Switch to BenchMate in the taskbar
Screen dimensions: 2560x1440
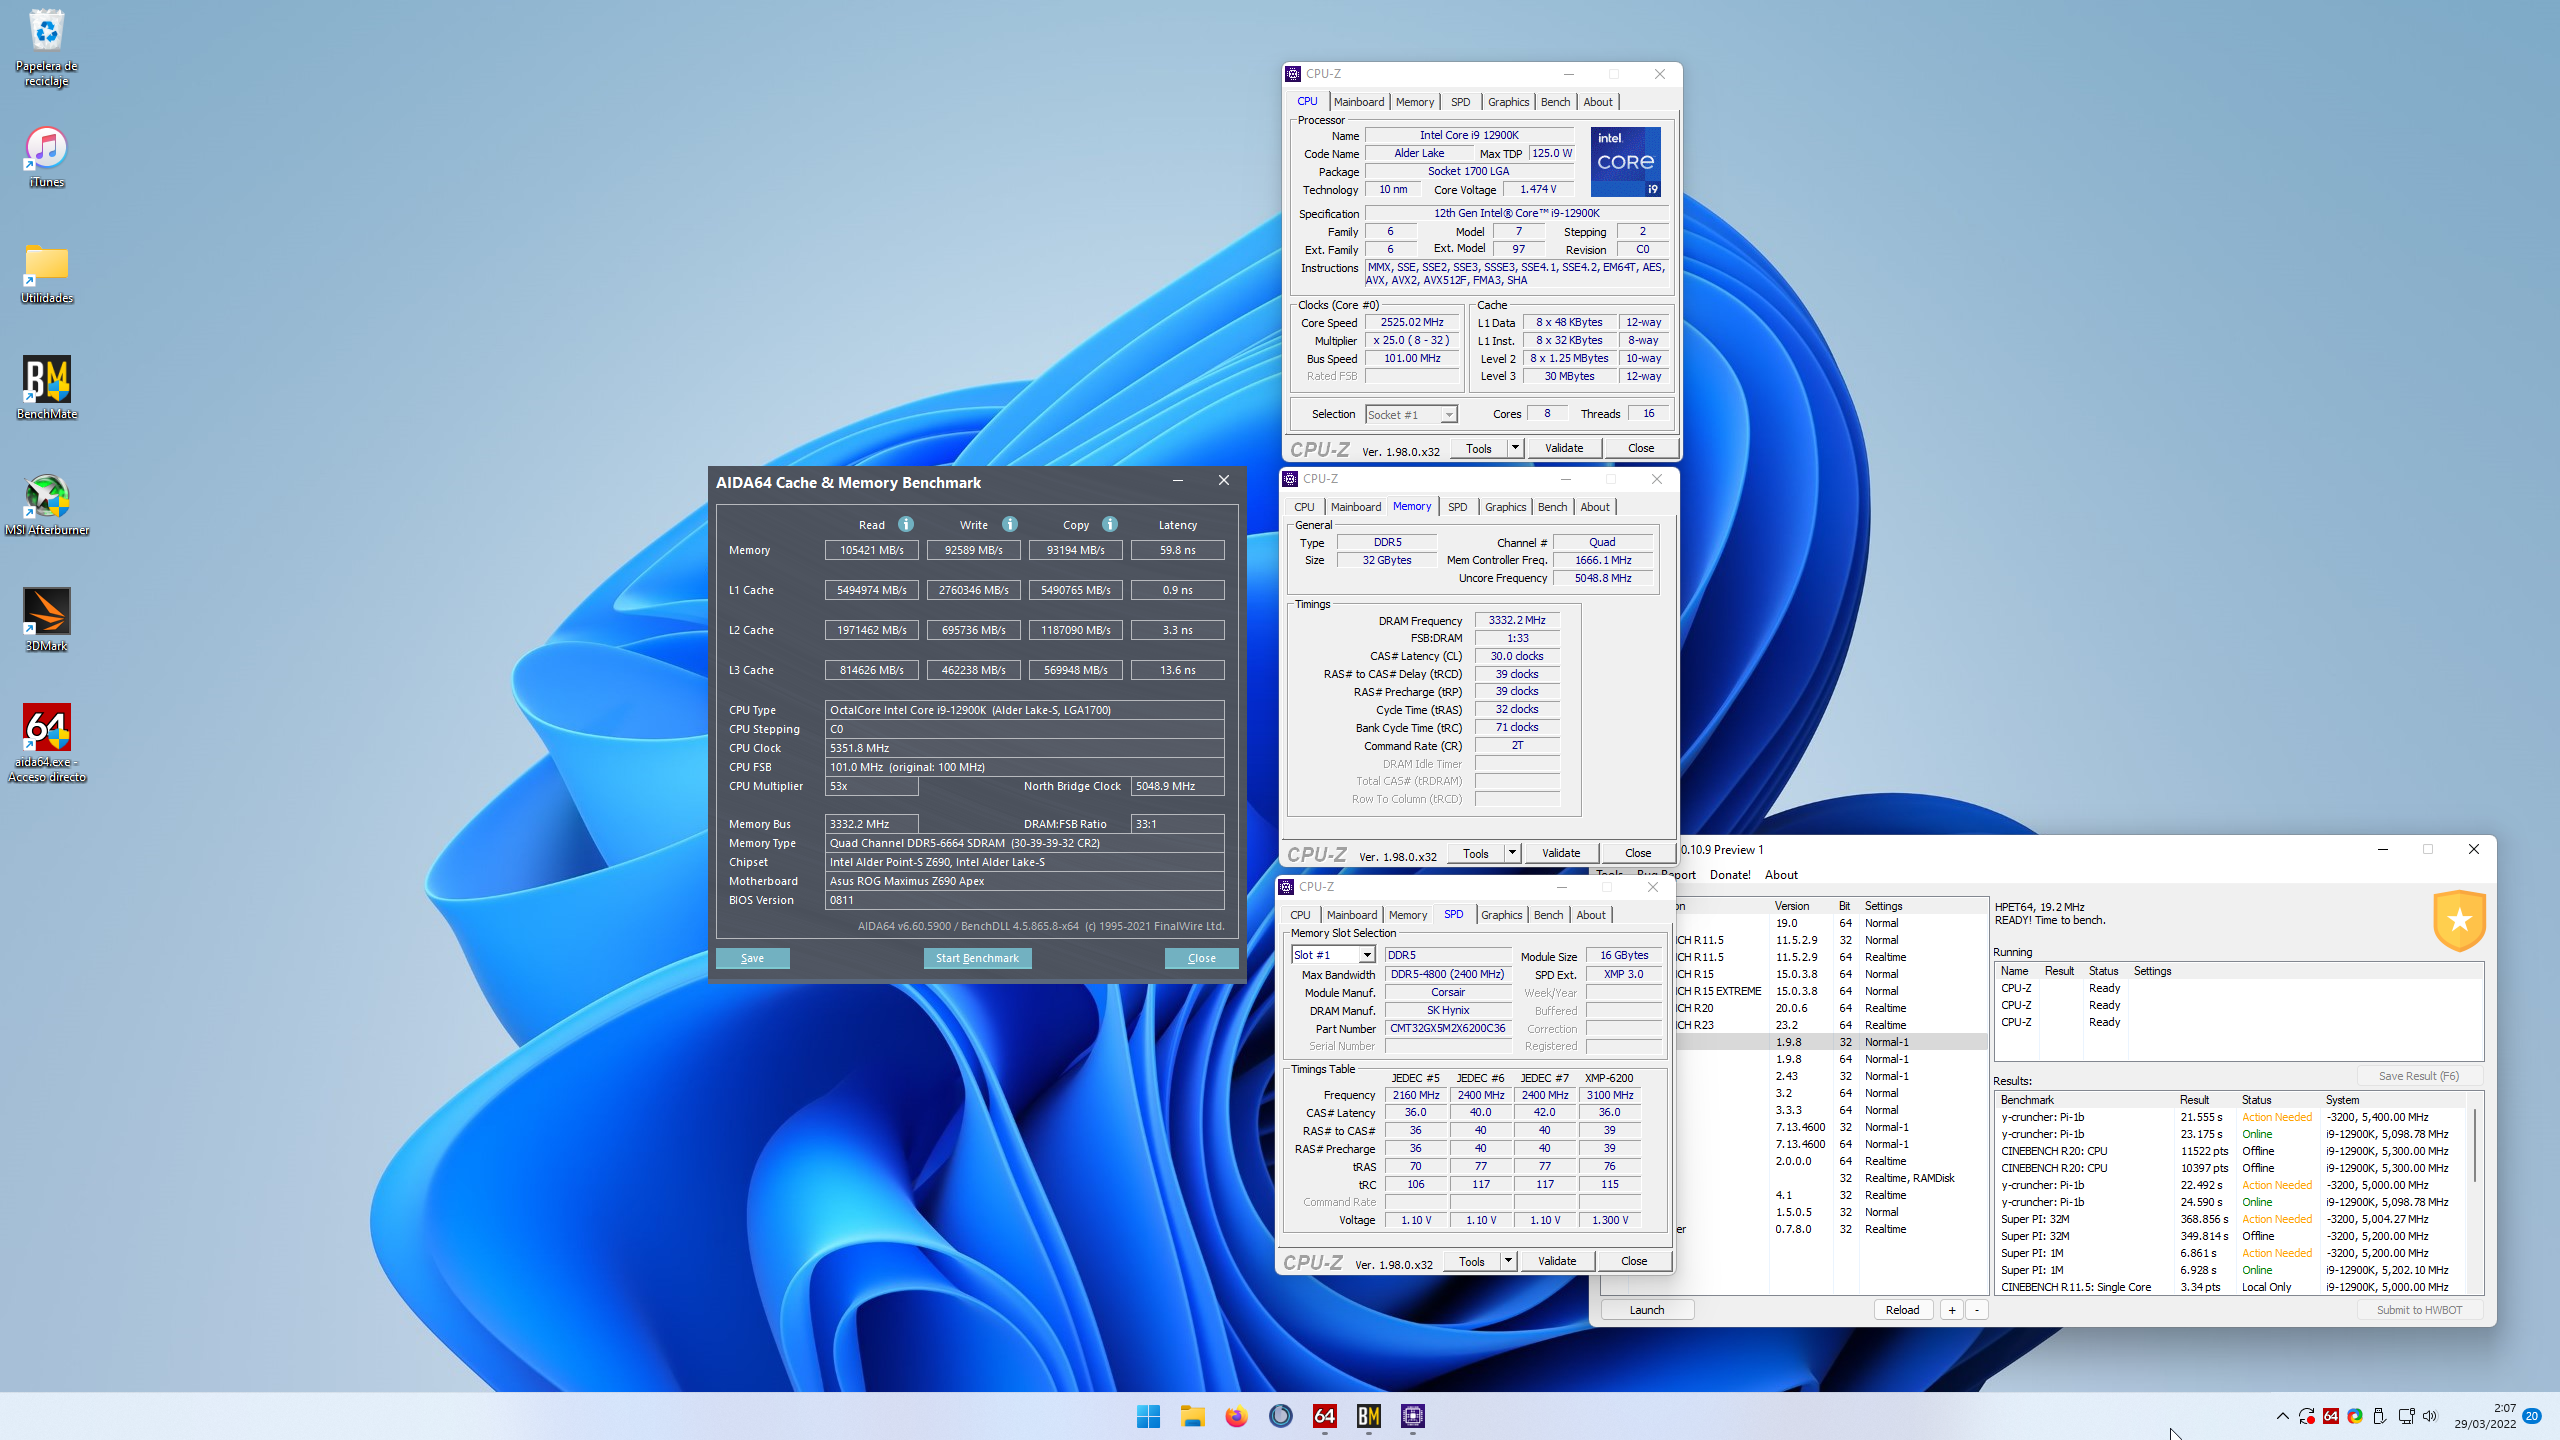1368,1416
